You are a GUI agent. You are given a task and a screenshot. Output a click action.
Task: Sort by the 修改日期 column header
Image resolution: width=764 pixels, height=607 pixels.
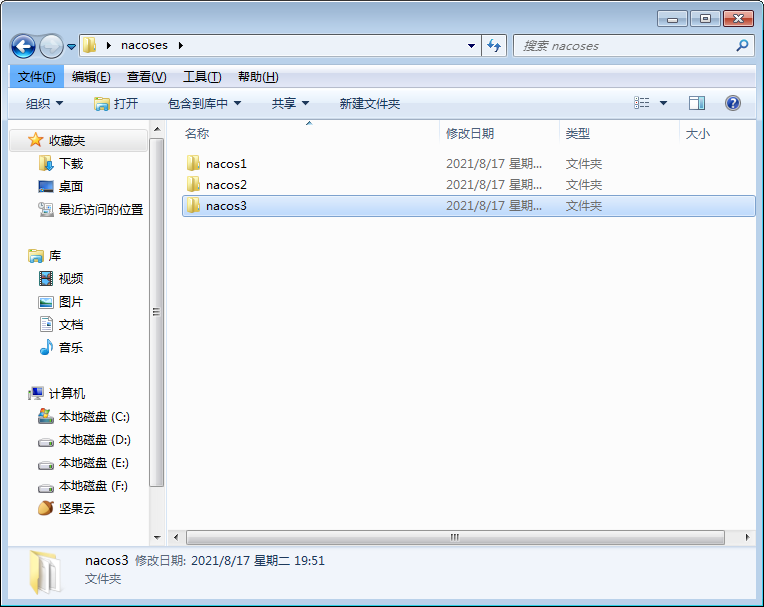tap(470, 133)
